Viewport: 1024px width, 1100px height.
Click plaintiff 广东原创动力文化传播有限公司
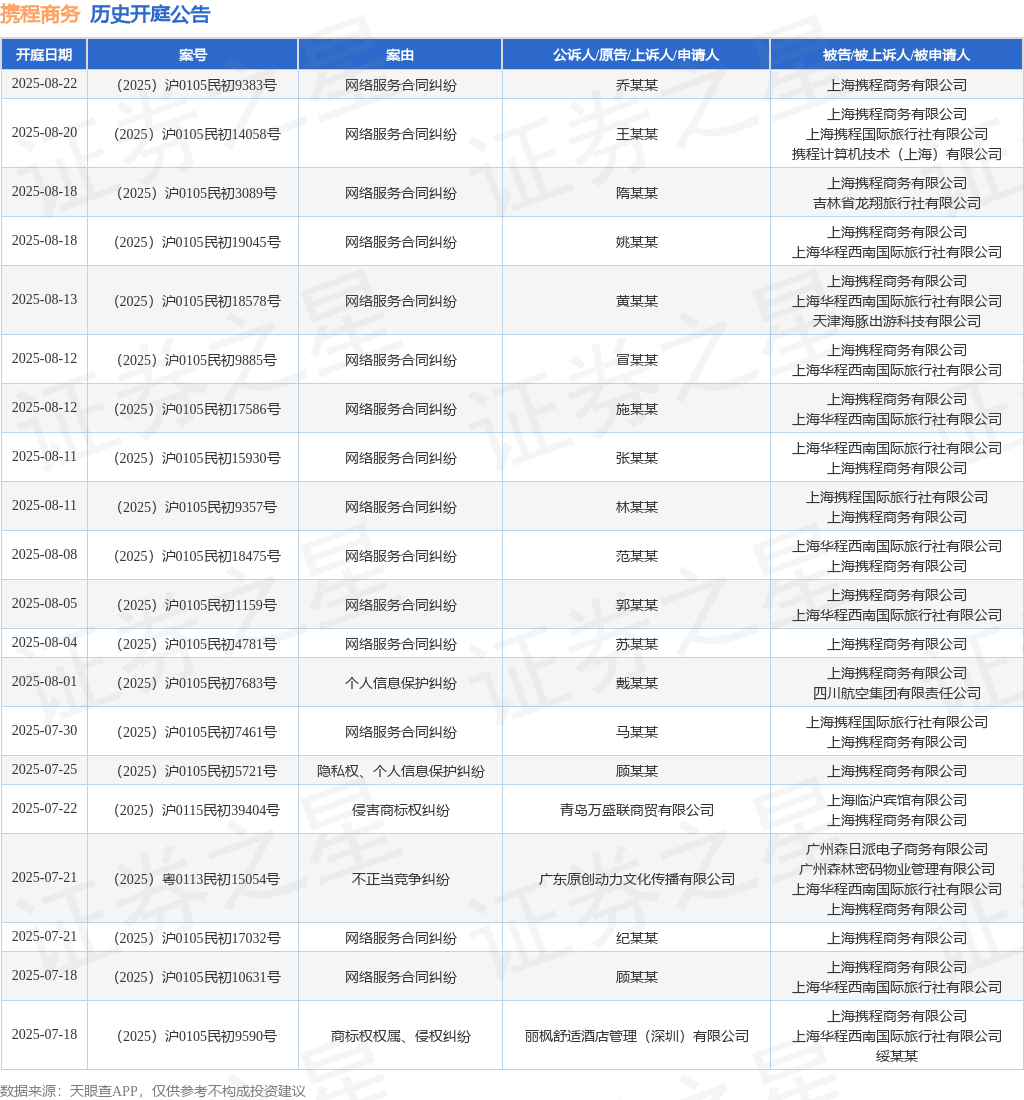(637, 880)
